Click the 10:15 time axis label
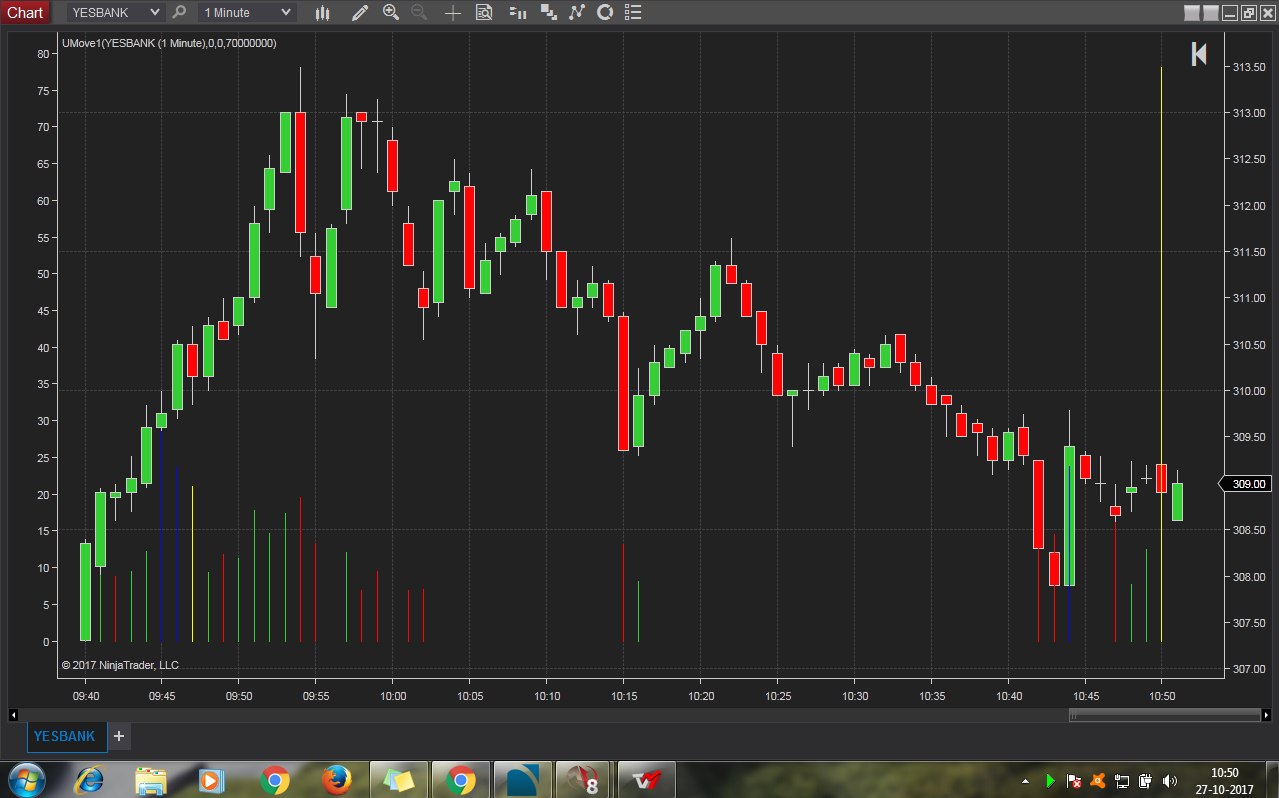This screenshot has width=1279, height=798. tap(624, 696)
